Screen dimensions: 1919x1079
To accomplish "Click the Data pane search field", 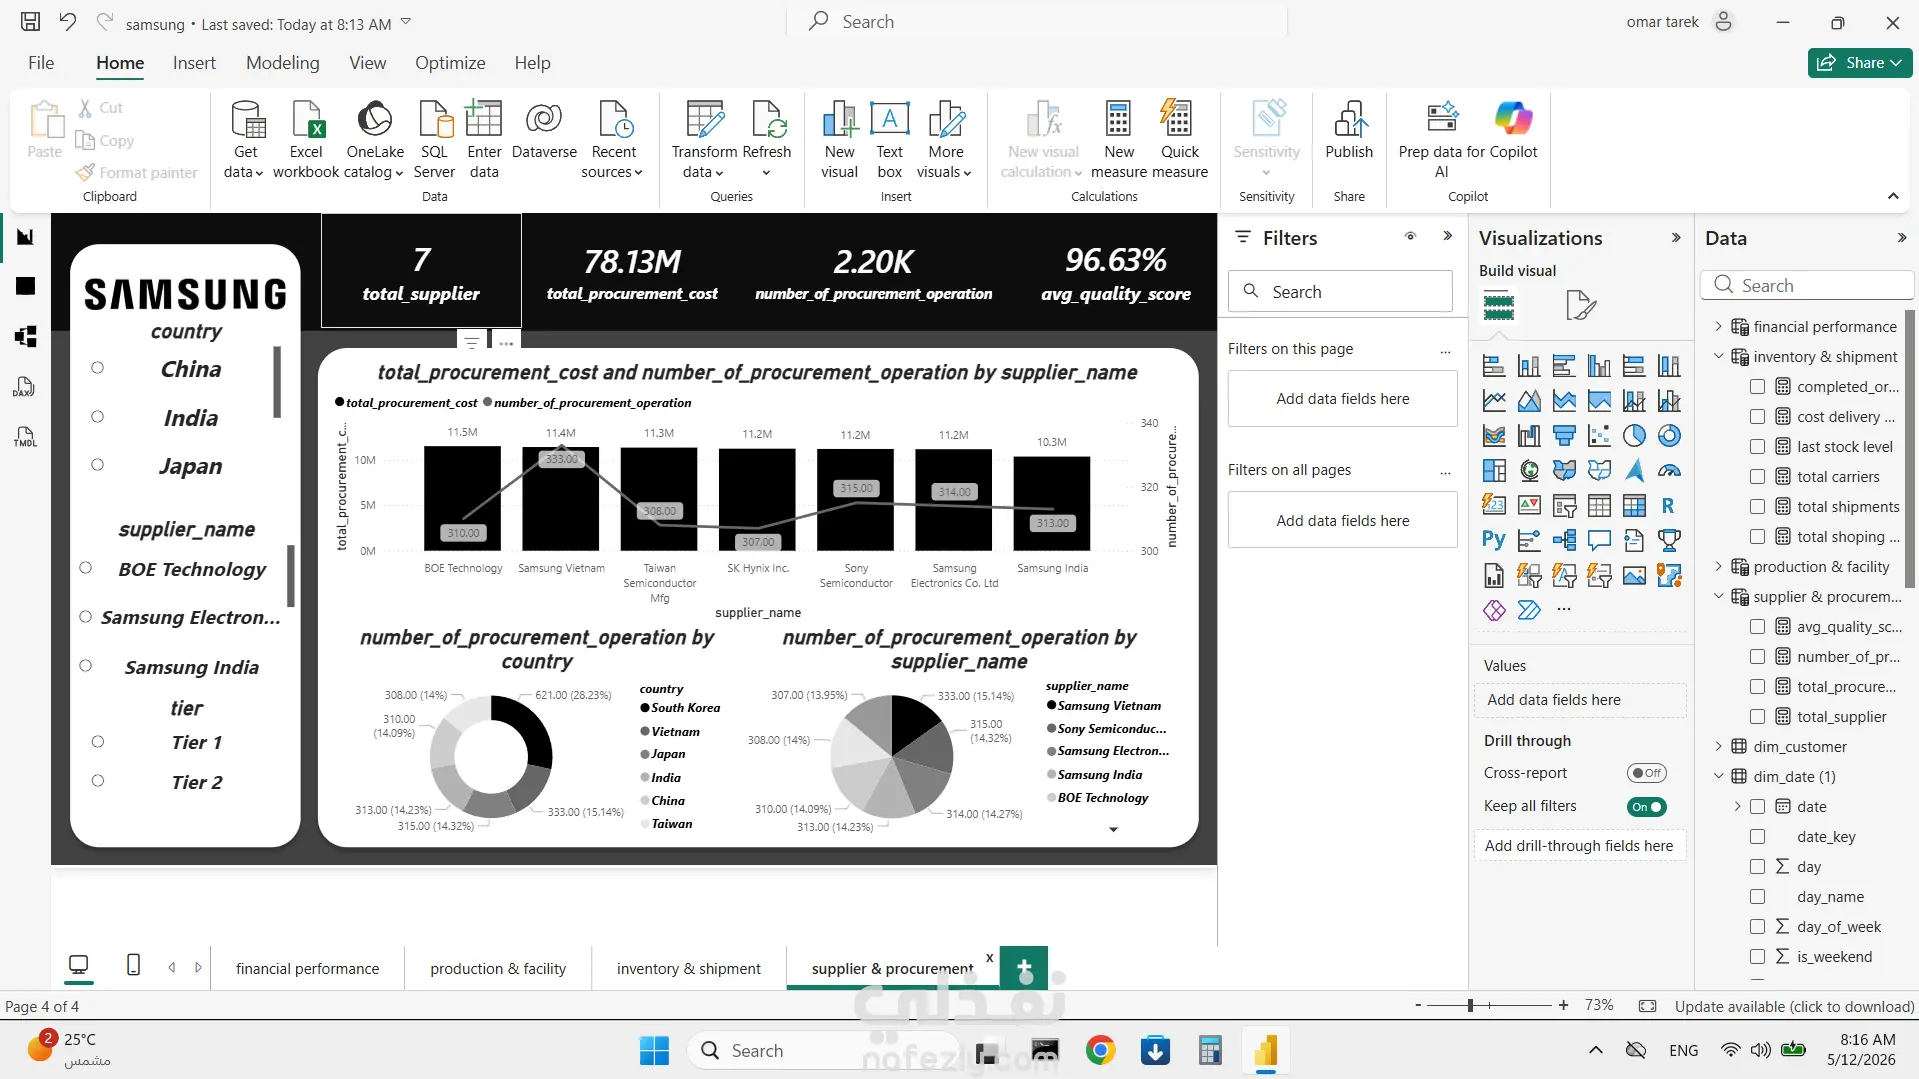I will click(1806, 286).
